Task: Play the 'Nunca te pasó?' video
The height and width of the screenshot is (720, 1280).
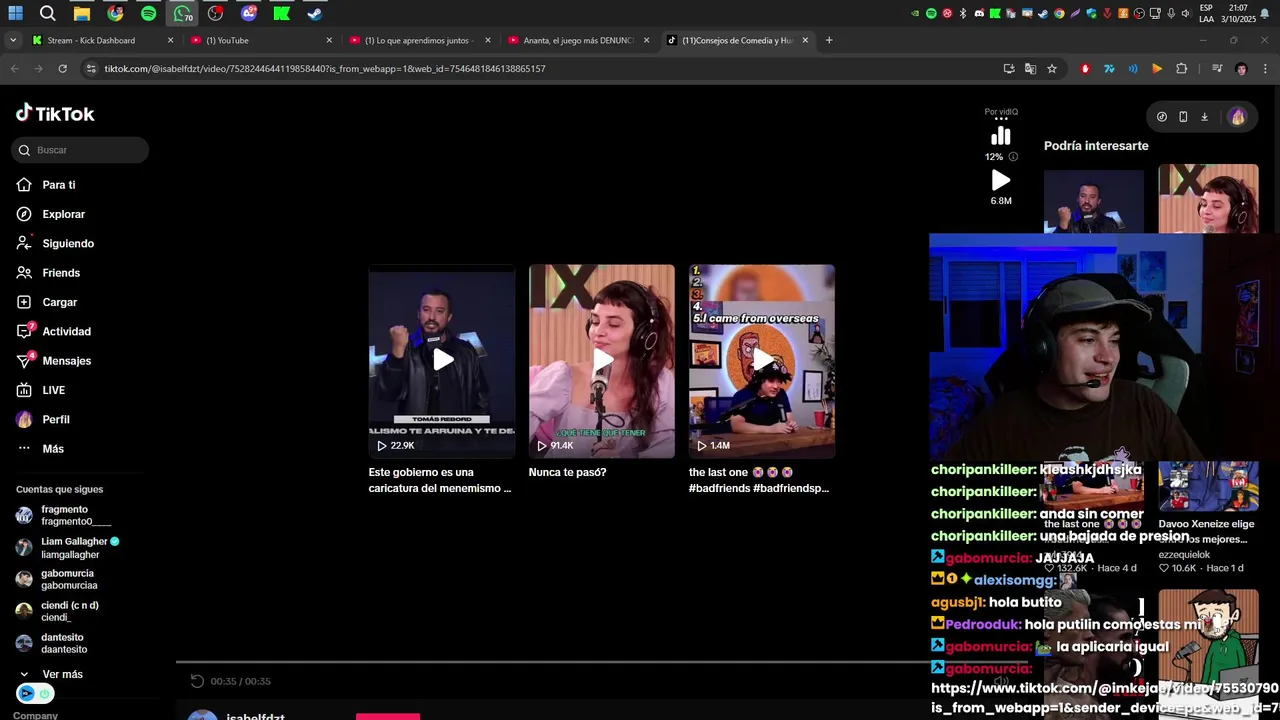Action: tap(602, 361)
